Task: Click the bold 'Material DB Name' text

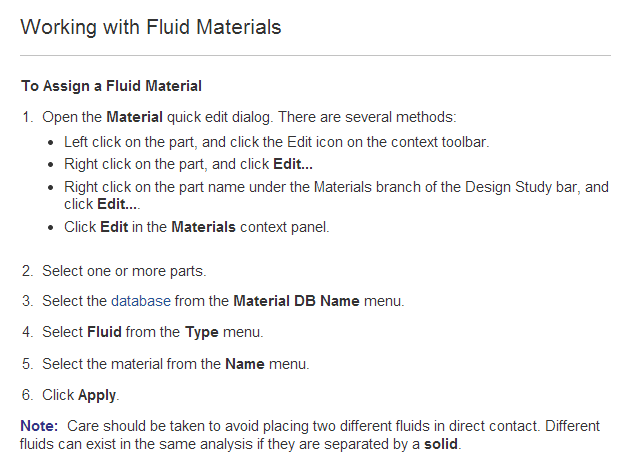Action: point(291,300)
